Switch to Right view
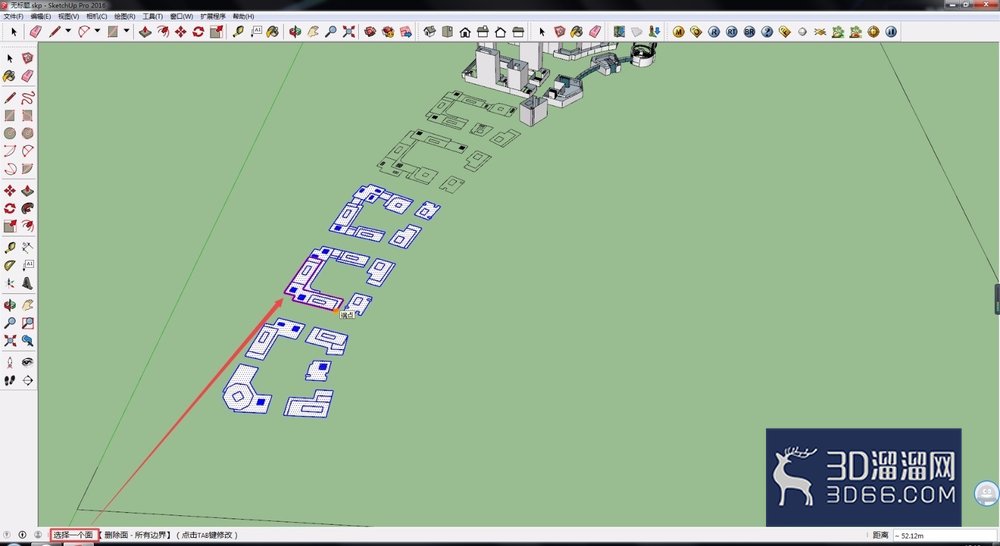Screen dimensions: 1000x546 (x=483, y=31)
